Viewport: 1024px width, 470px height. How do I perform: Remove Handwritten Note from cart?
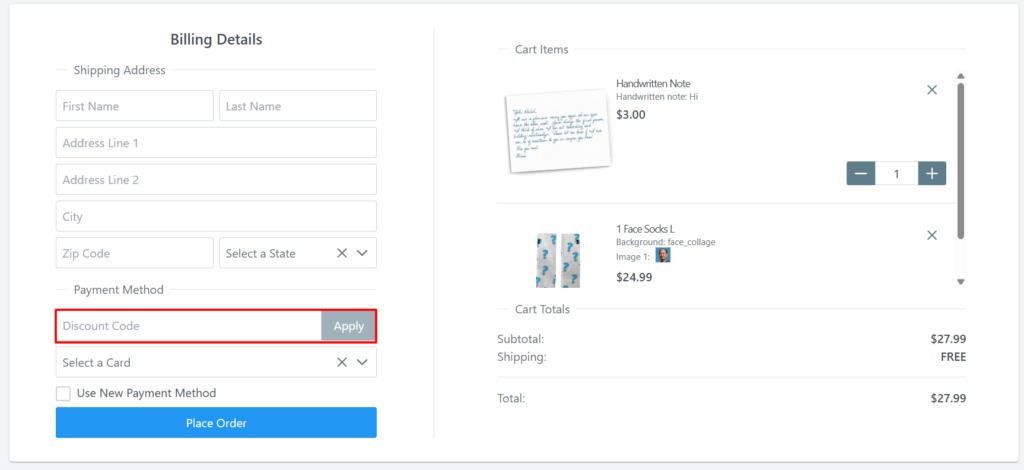pyautogui.click(x=932, y=90)
